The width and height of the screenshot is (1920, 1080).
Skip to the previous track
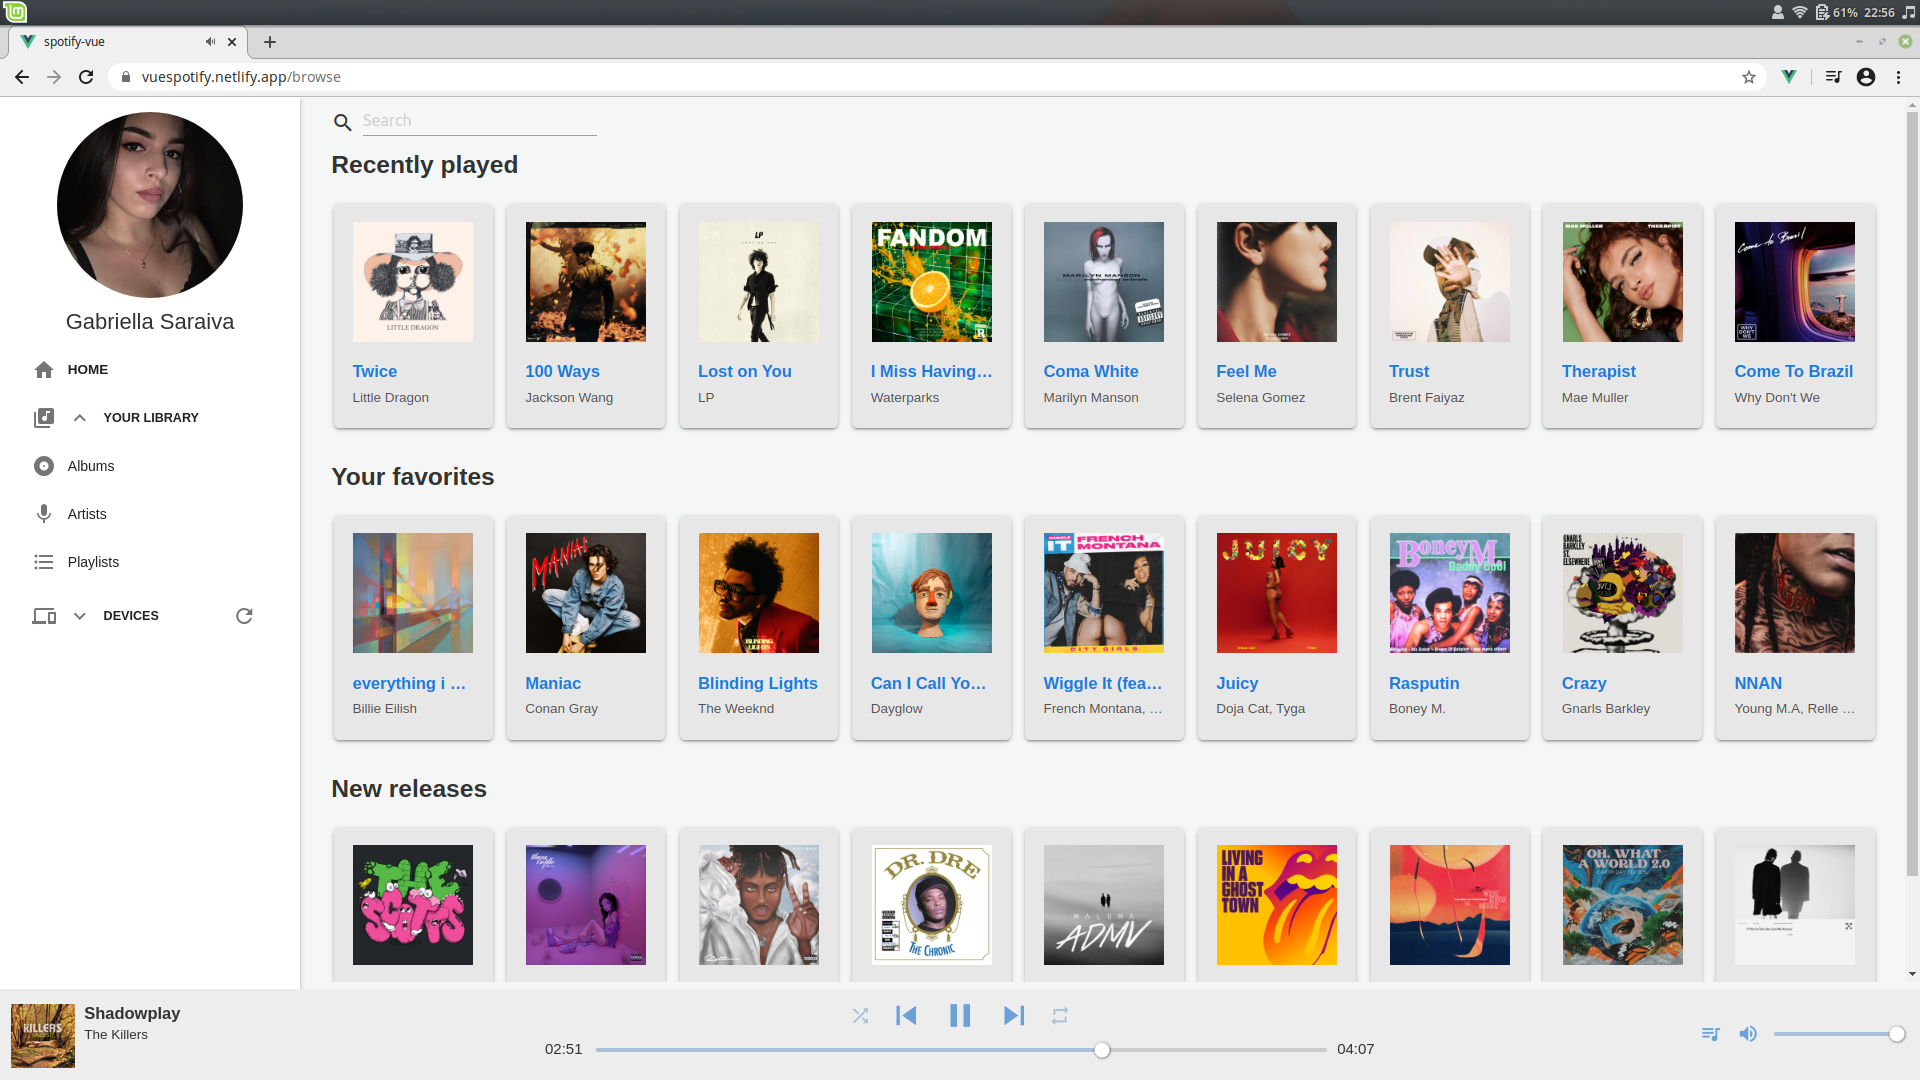(x=906, y=1016)
